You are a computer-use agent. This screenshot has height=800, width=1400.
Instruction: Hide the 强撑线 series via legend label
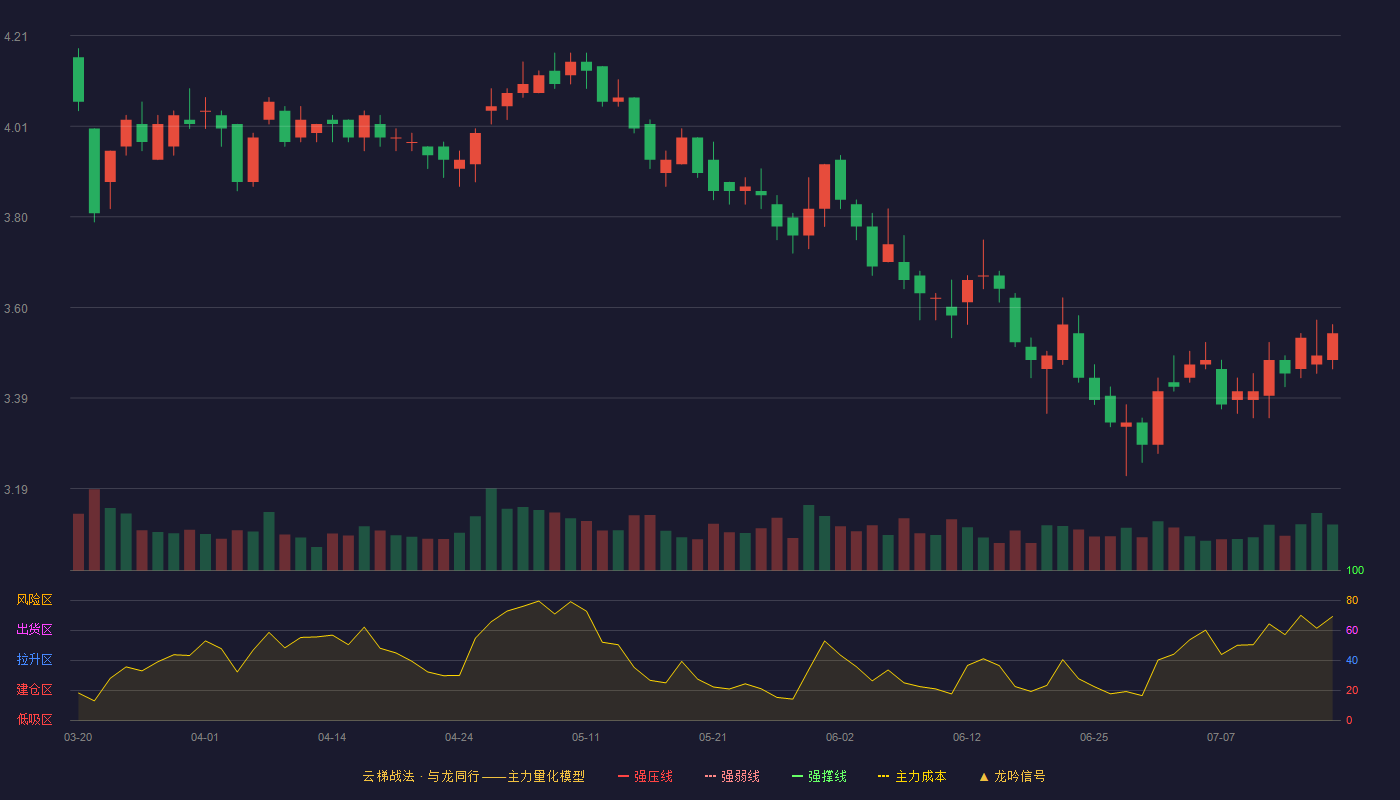tap(827, 776)
